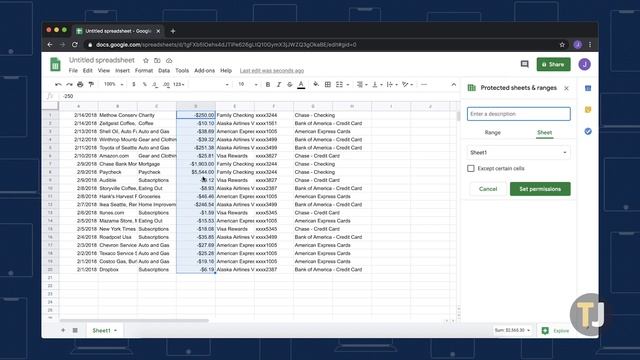Open the Format menu
This screenshot has height=360, width=640.
(144, 71)
